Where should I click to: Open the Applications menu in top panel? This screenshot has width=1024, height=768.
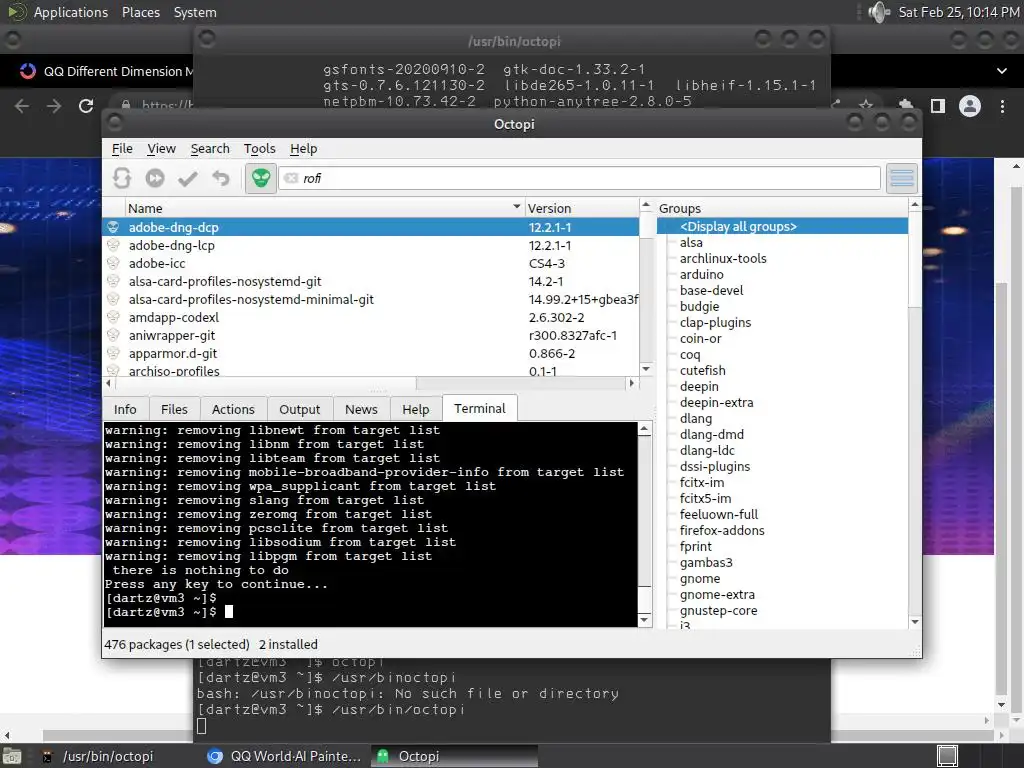71,12
